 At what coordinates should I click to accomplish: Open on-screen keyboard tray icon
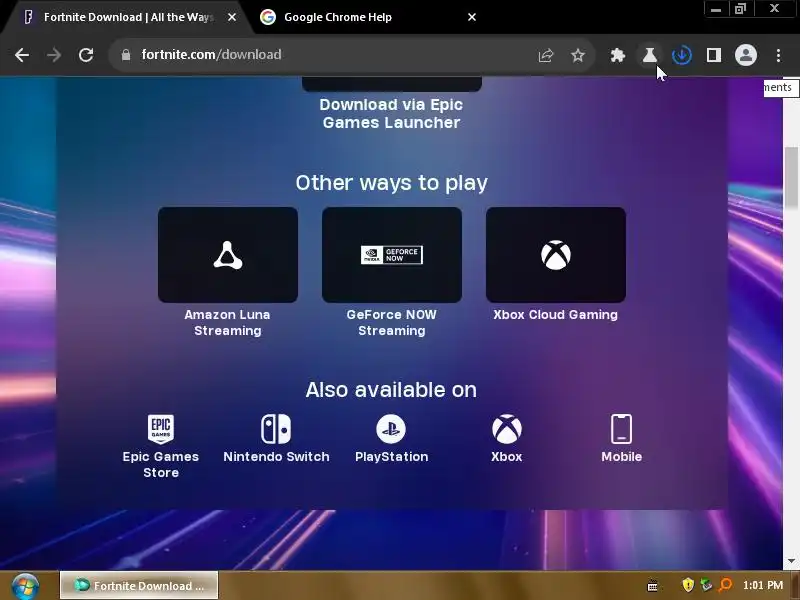click(653, 586)
